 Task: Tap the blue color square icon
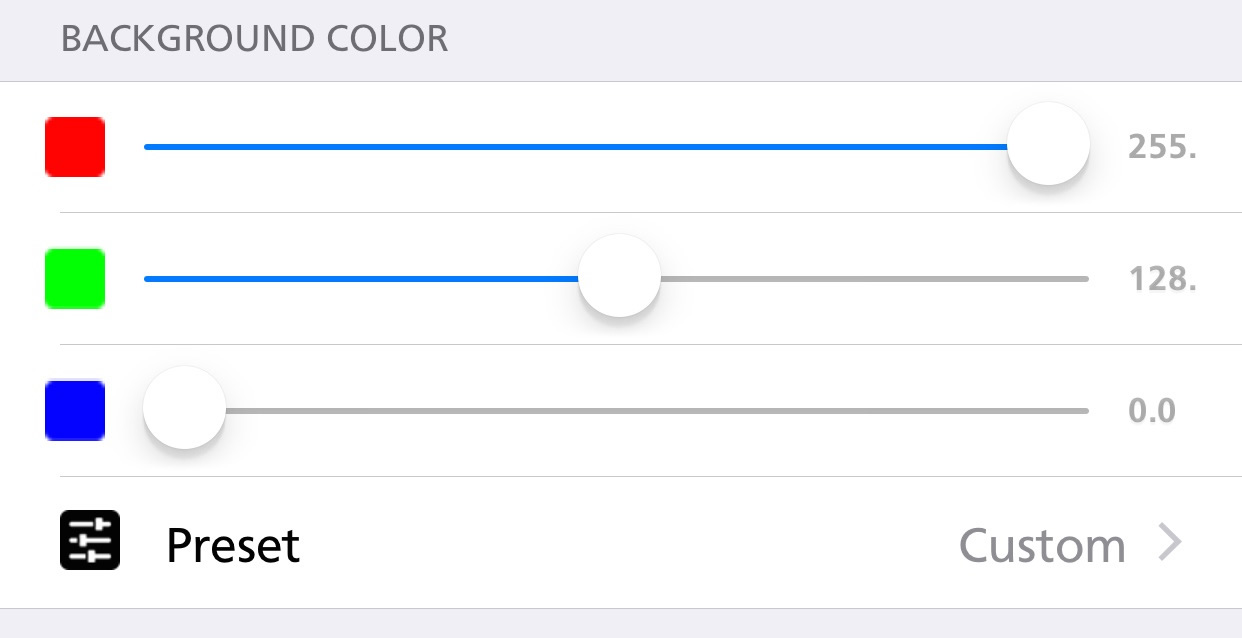pos(75,411)
